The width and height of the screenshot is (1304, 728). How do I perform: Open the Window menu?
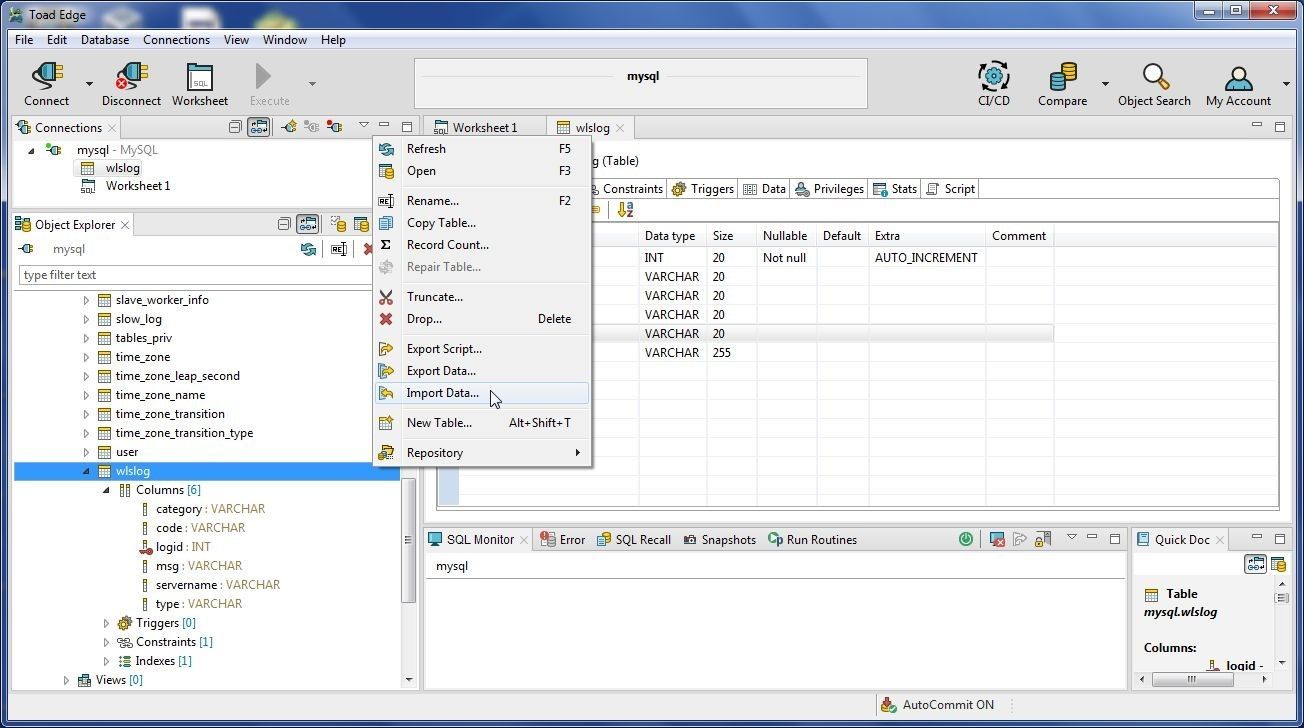coord(284,40)
